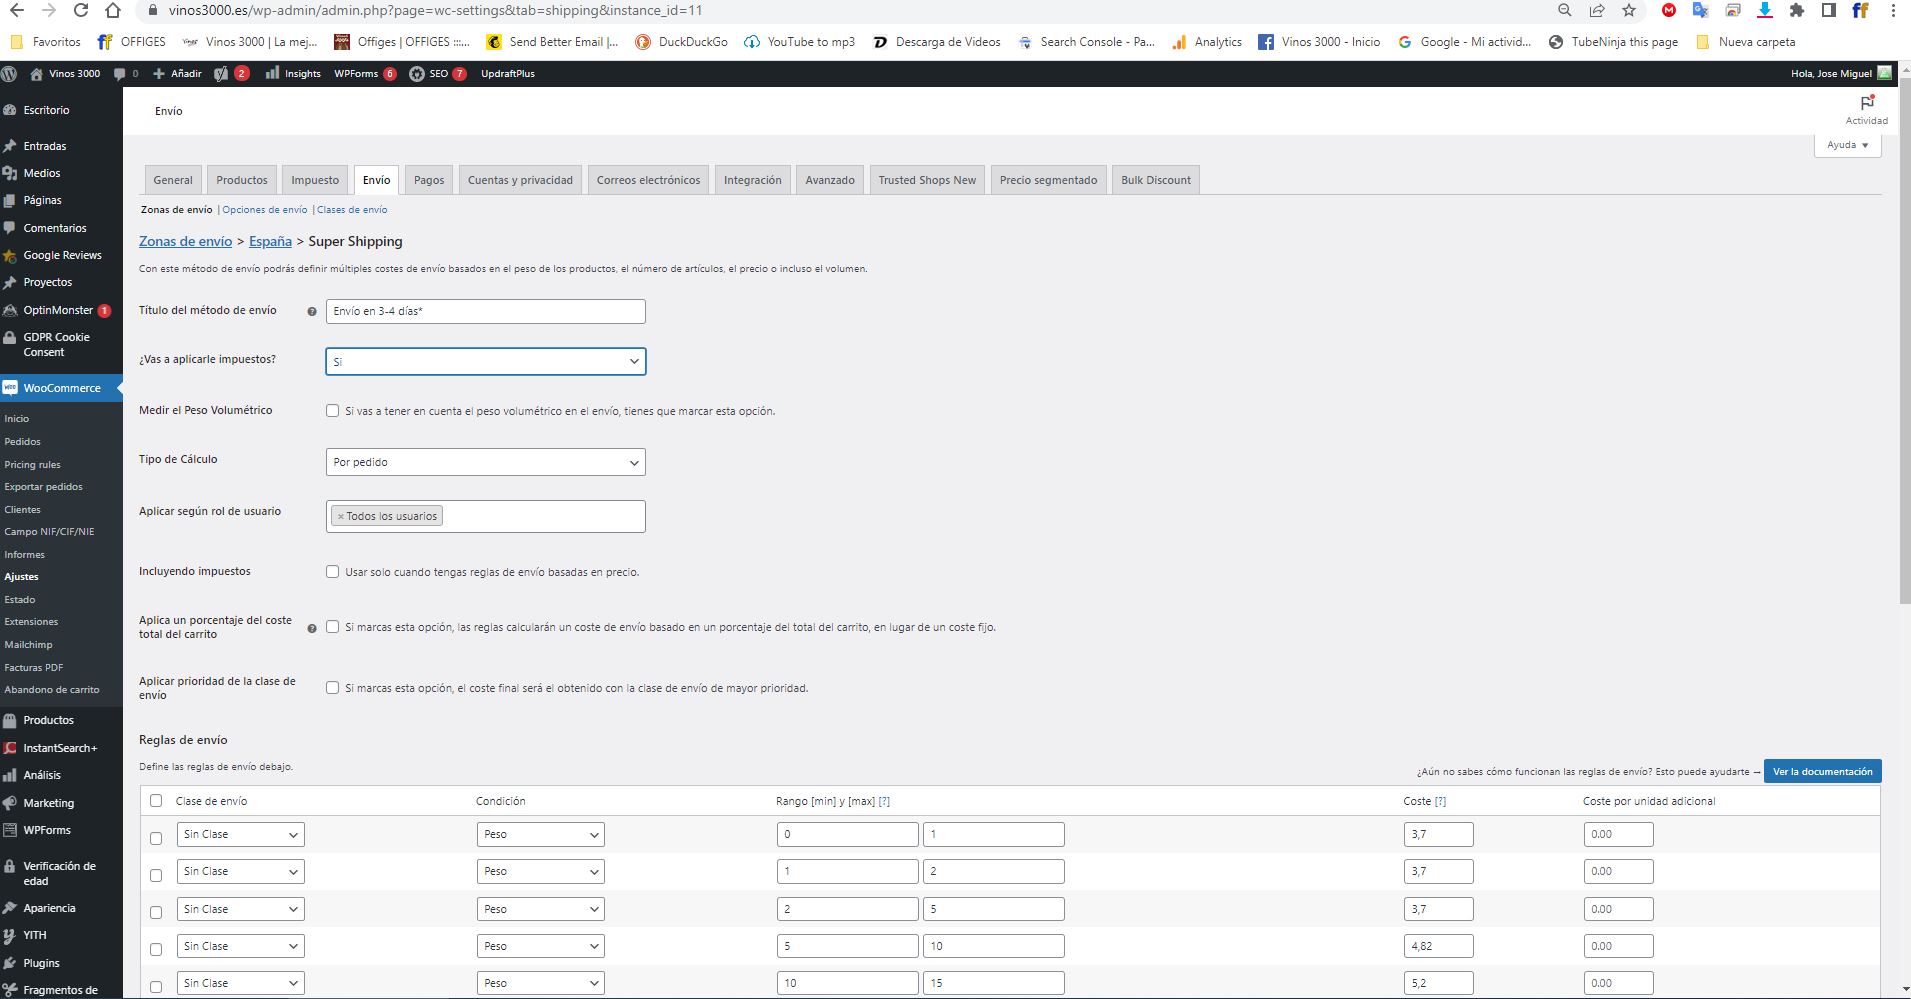Viewport: 1911px width, 999px height.
Task: Click the browser back arrow
Action: (x=17, y=10)
